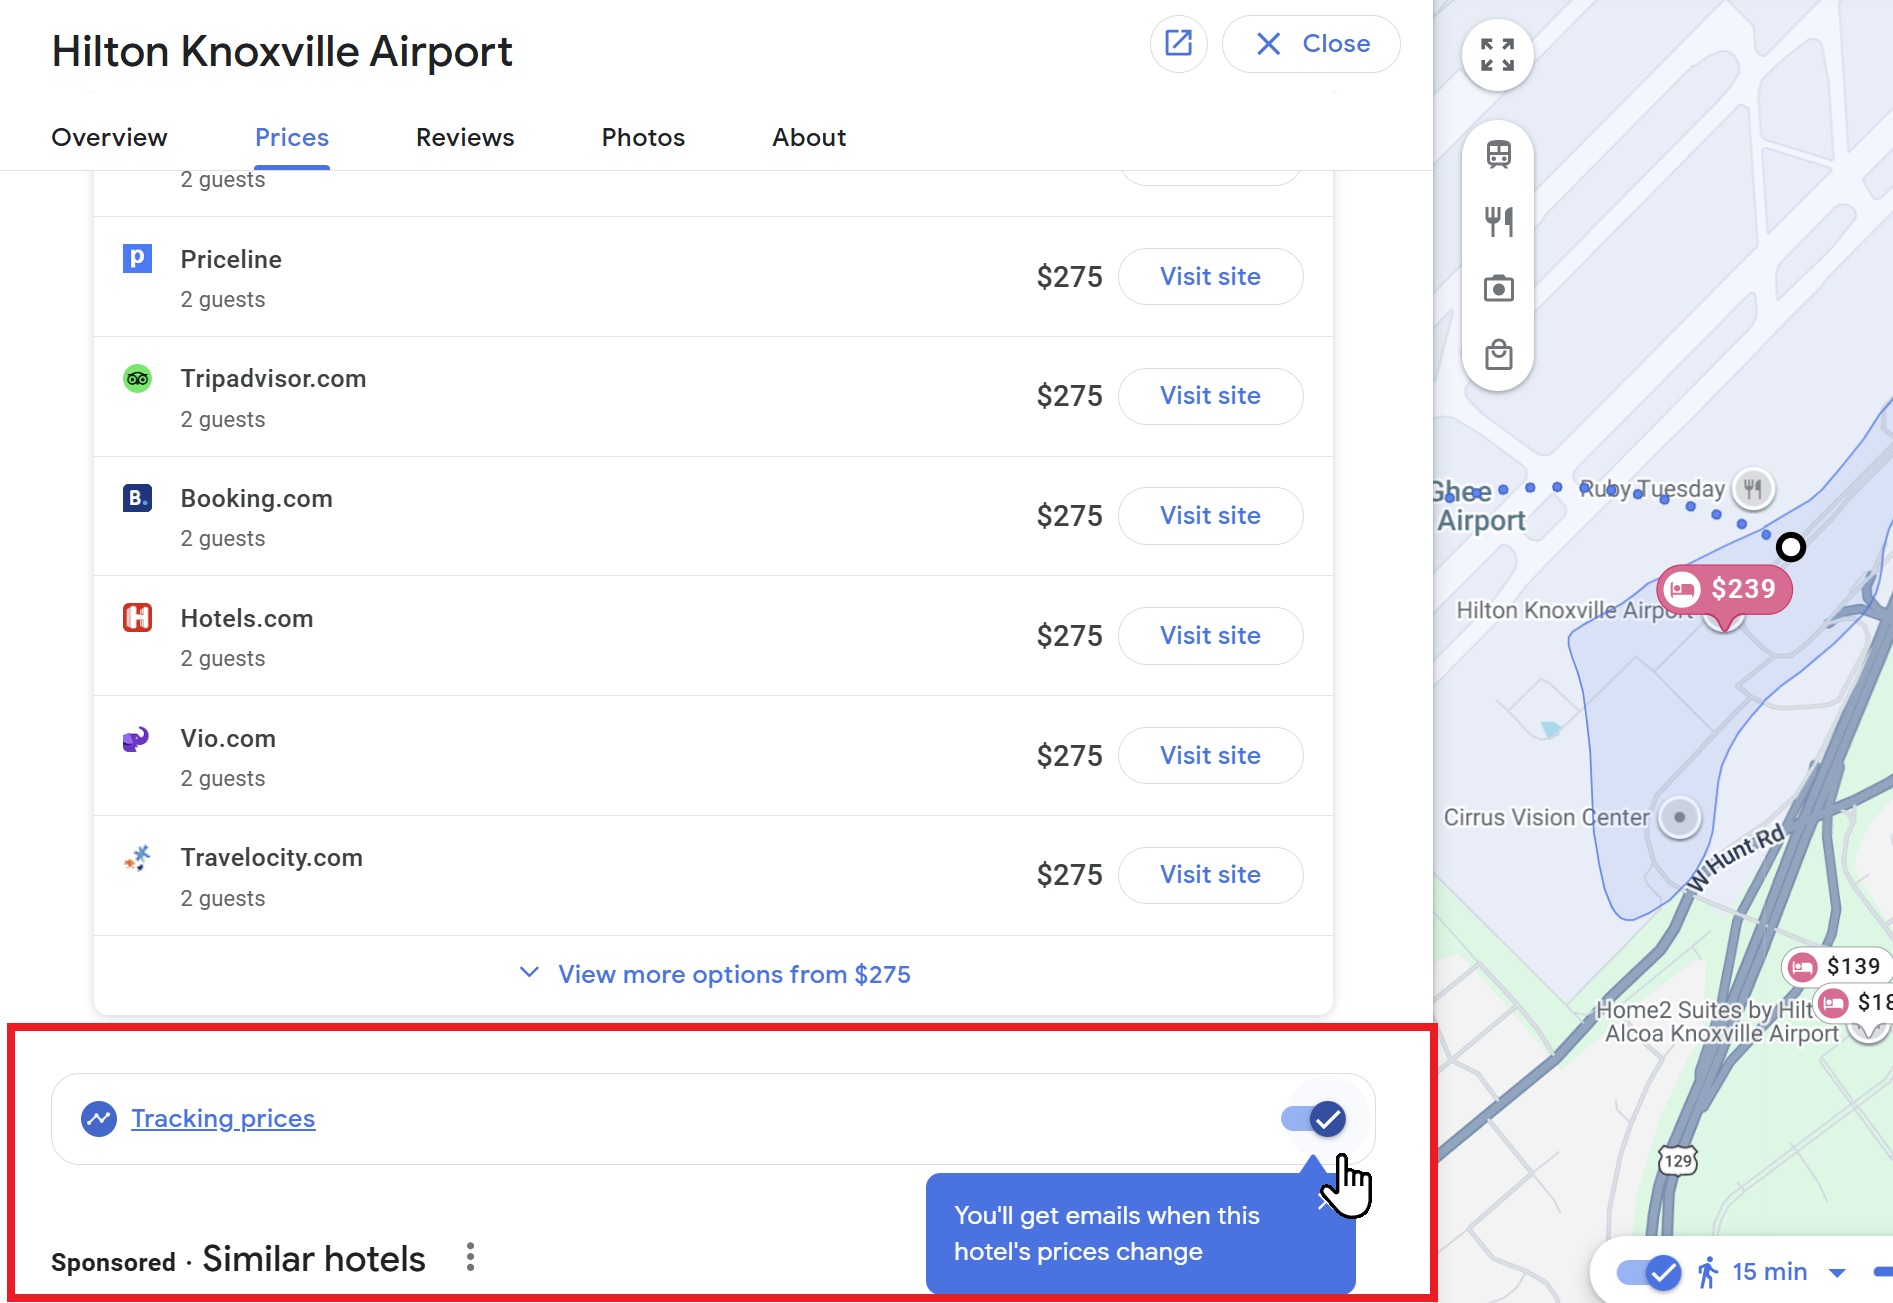
Task: Visit site for Priceline offer
Action: (x=1210, y=277)
